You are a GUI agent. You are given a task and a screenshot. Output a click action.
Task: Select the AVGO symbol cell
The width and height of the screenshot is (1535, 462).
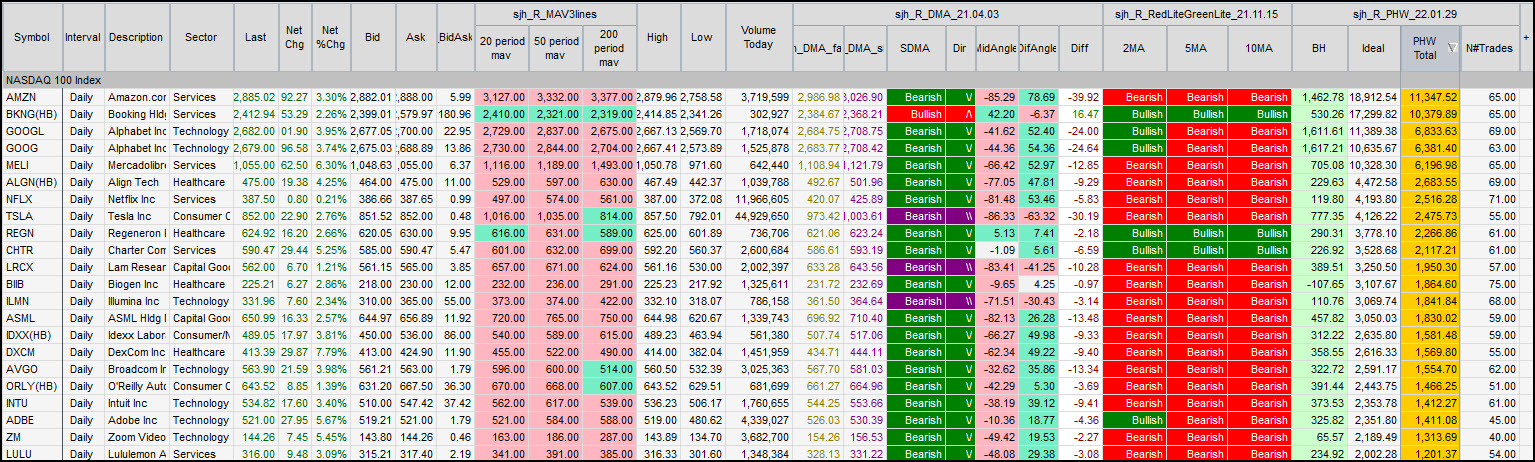tap(33, 369)
